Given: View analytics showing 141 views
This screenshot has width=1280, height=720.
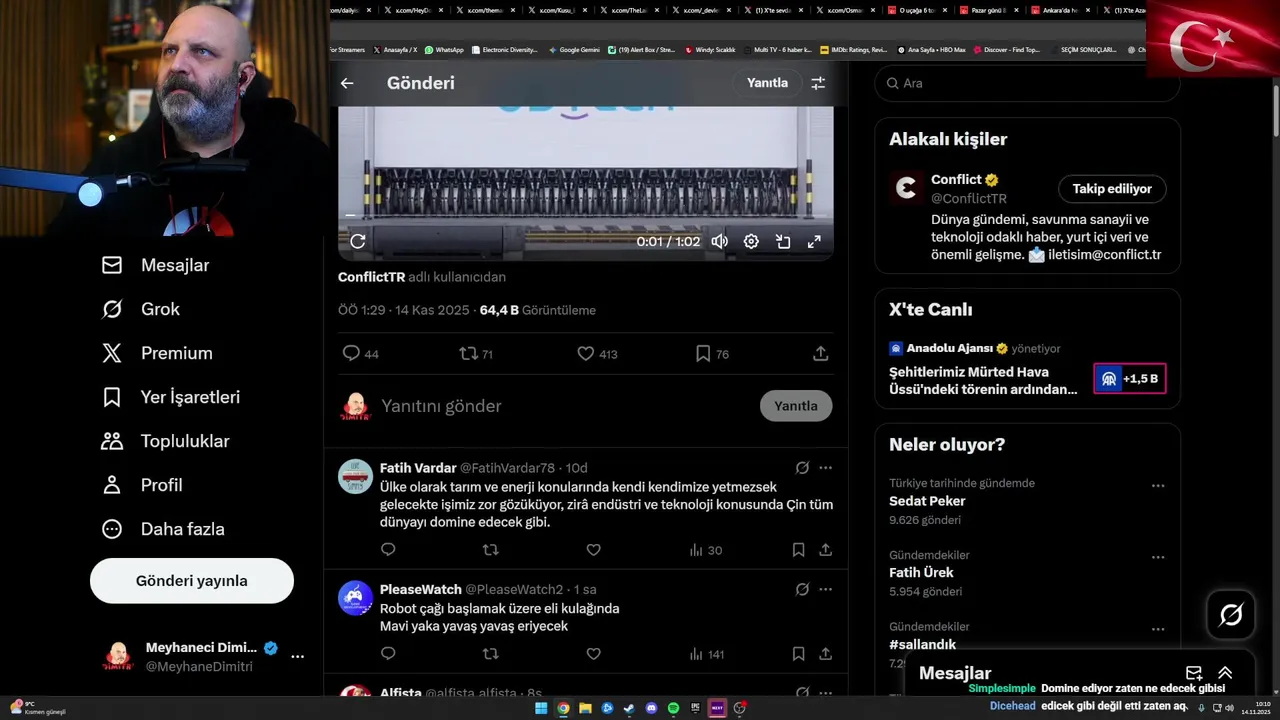Looking at the screenshot, I should 706,654.
